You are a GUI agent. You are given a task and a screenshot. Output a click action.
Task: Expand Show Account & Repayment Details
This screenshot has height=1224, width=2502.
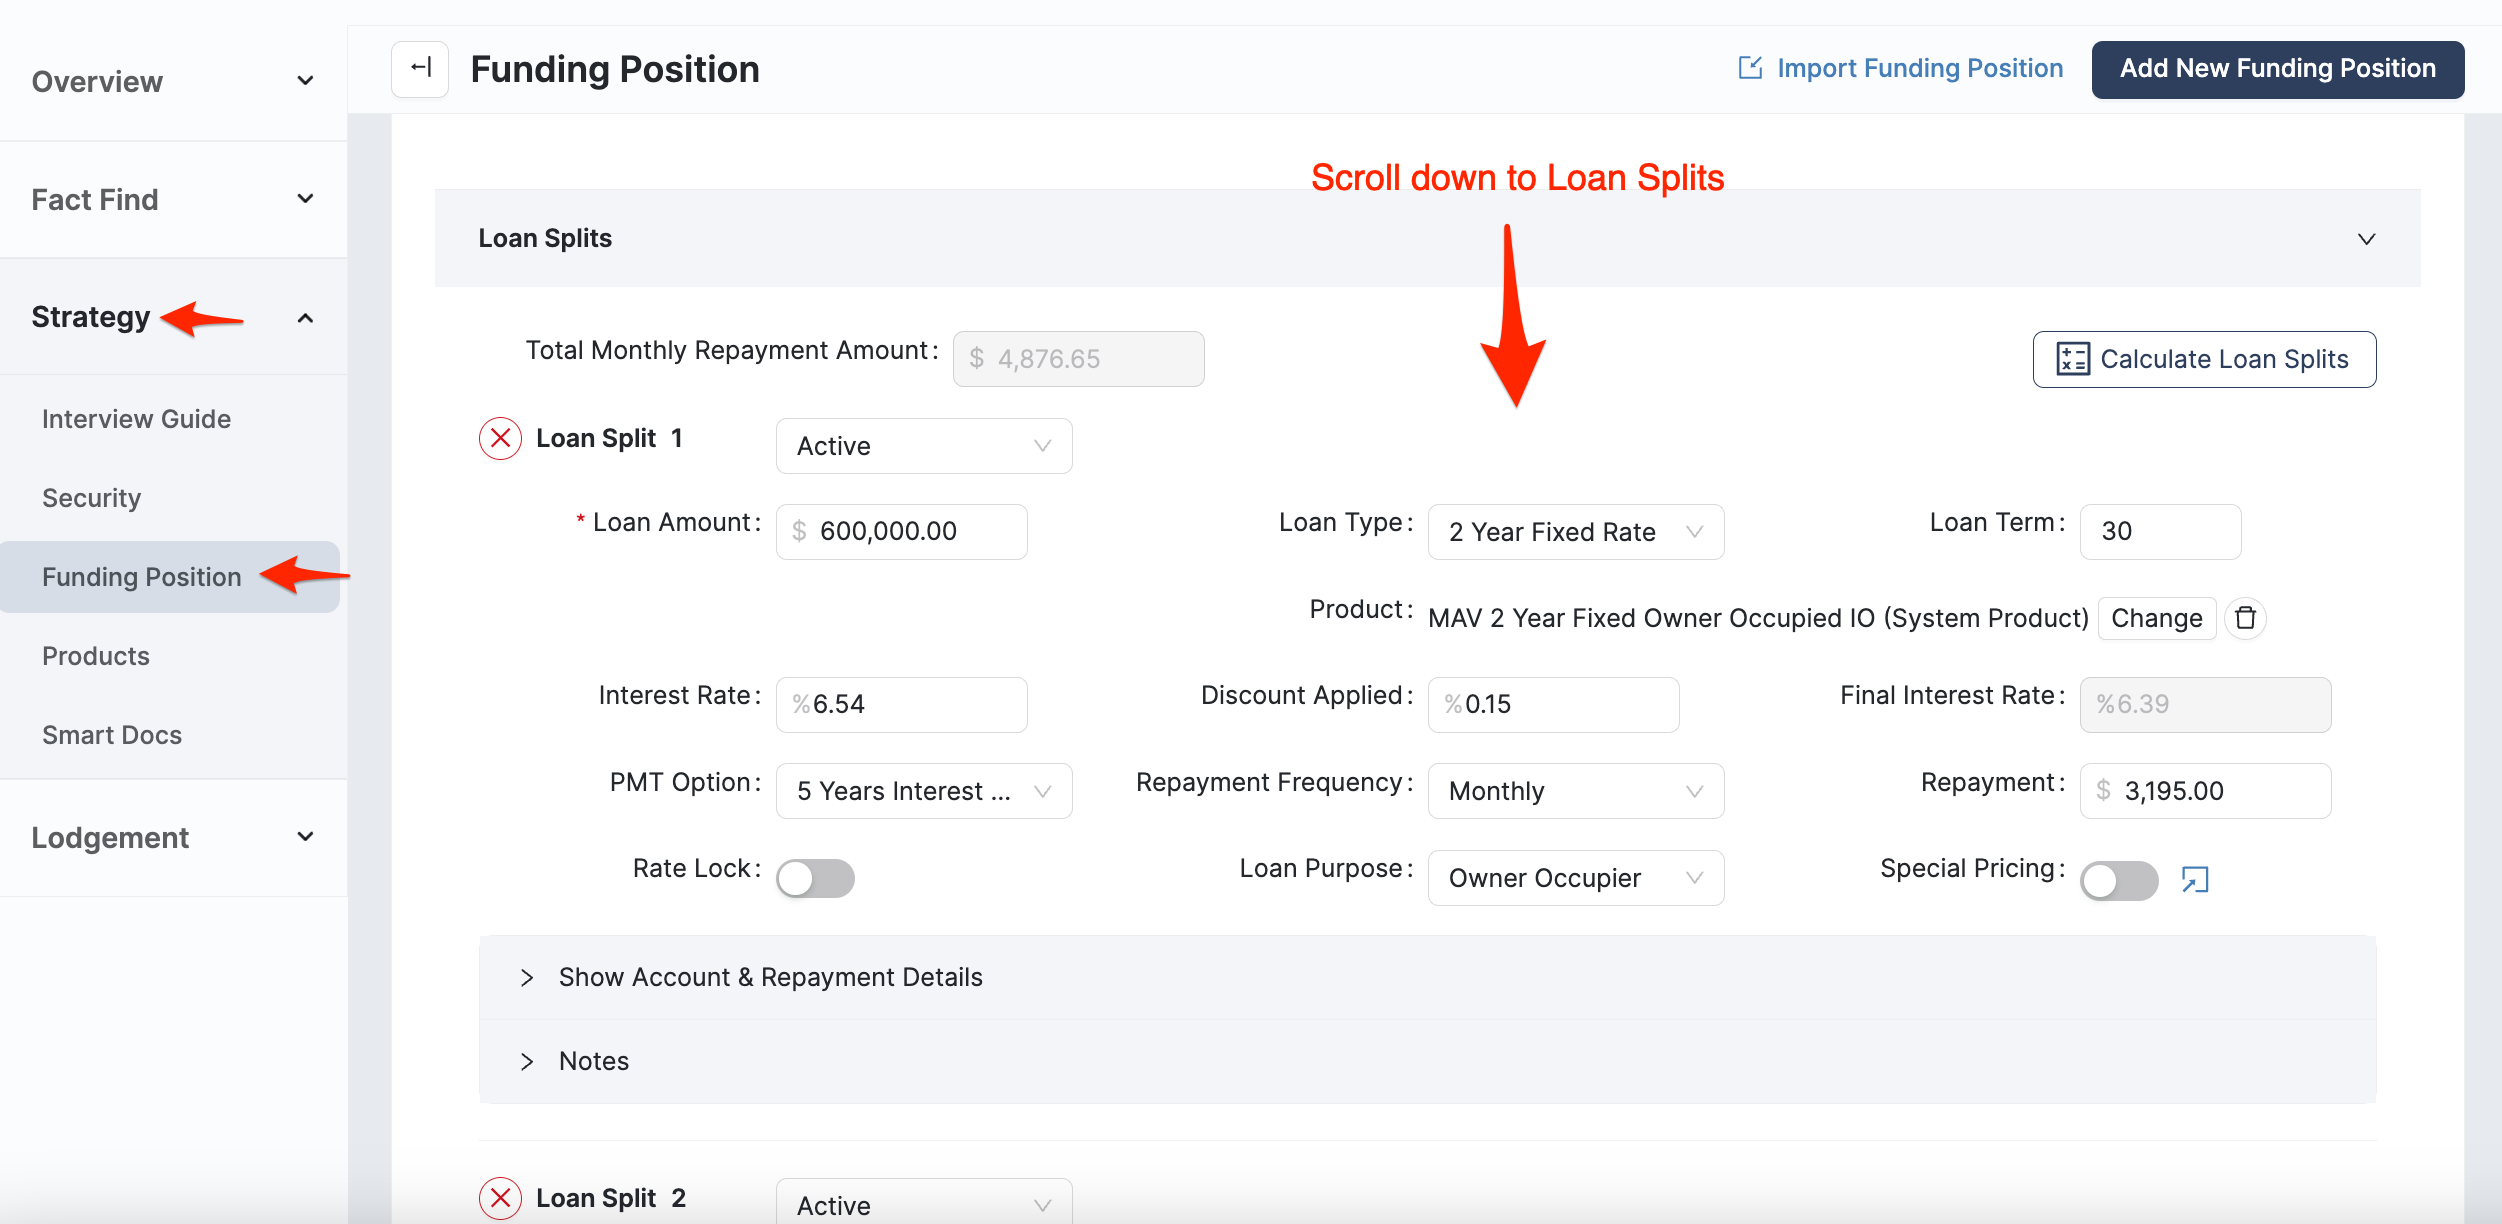770,977
